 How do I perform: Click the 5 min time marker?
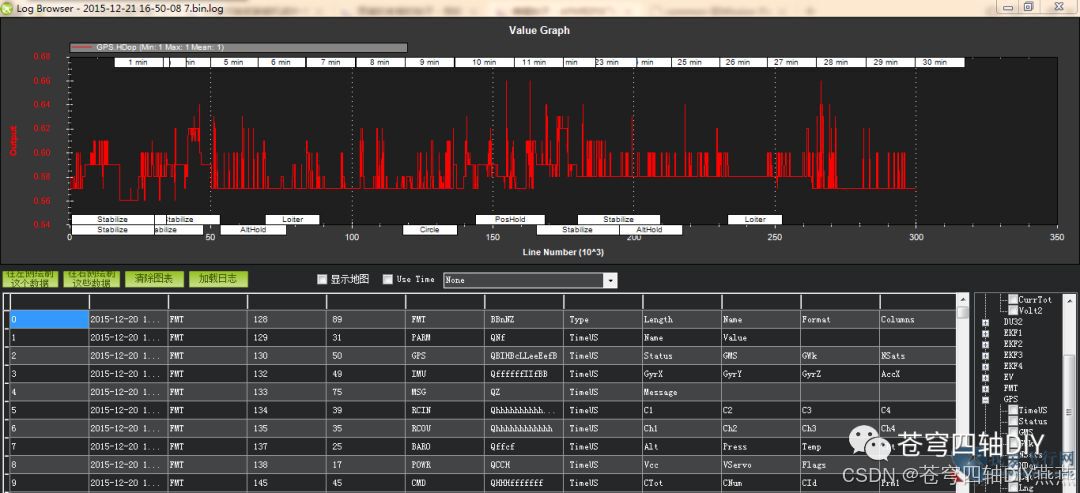233,62
